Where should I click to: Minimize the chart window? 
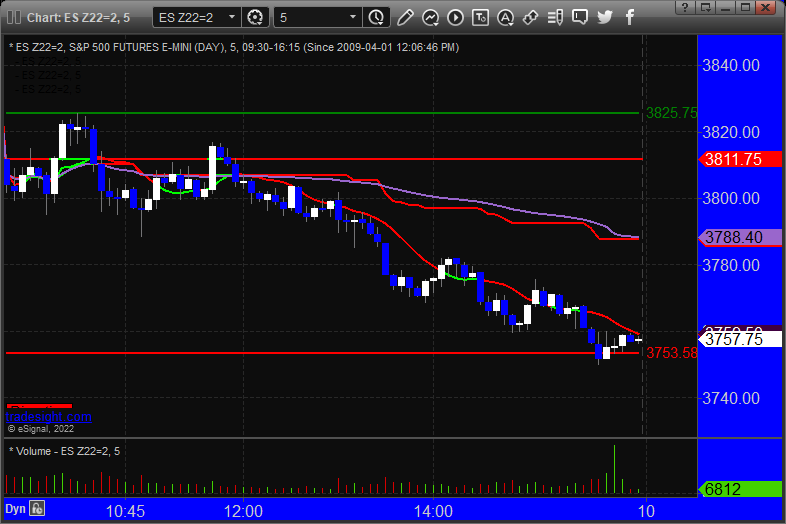pos(725,7)
